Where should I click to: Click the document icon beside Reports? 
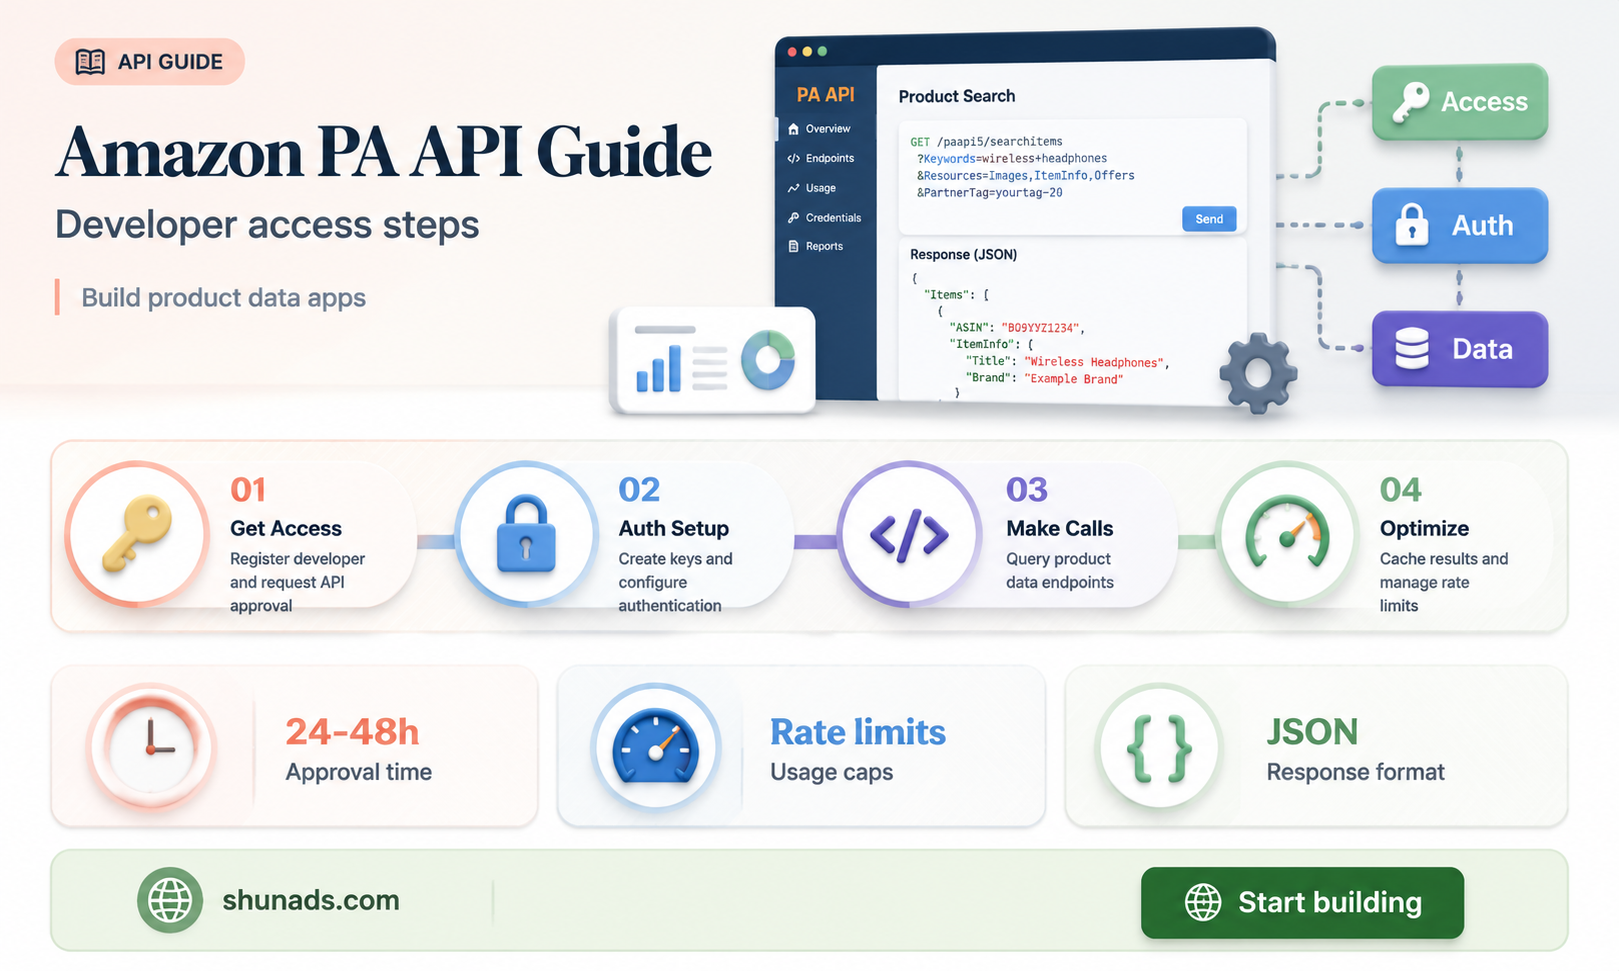coord(793,246)
